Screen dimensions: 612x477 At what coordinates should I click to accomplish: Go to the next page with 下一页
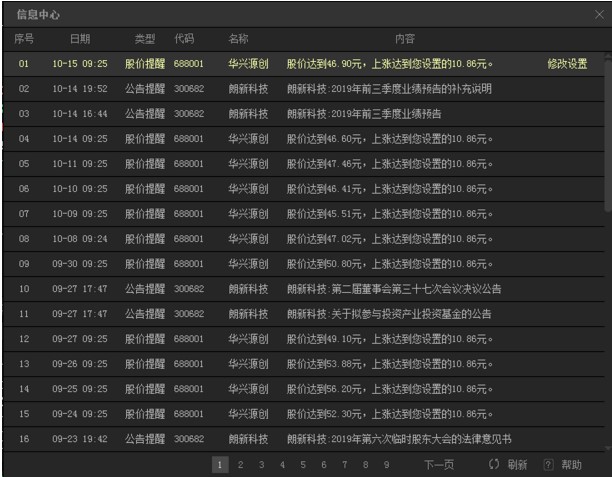(439, 465)
